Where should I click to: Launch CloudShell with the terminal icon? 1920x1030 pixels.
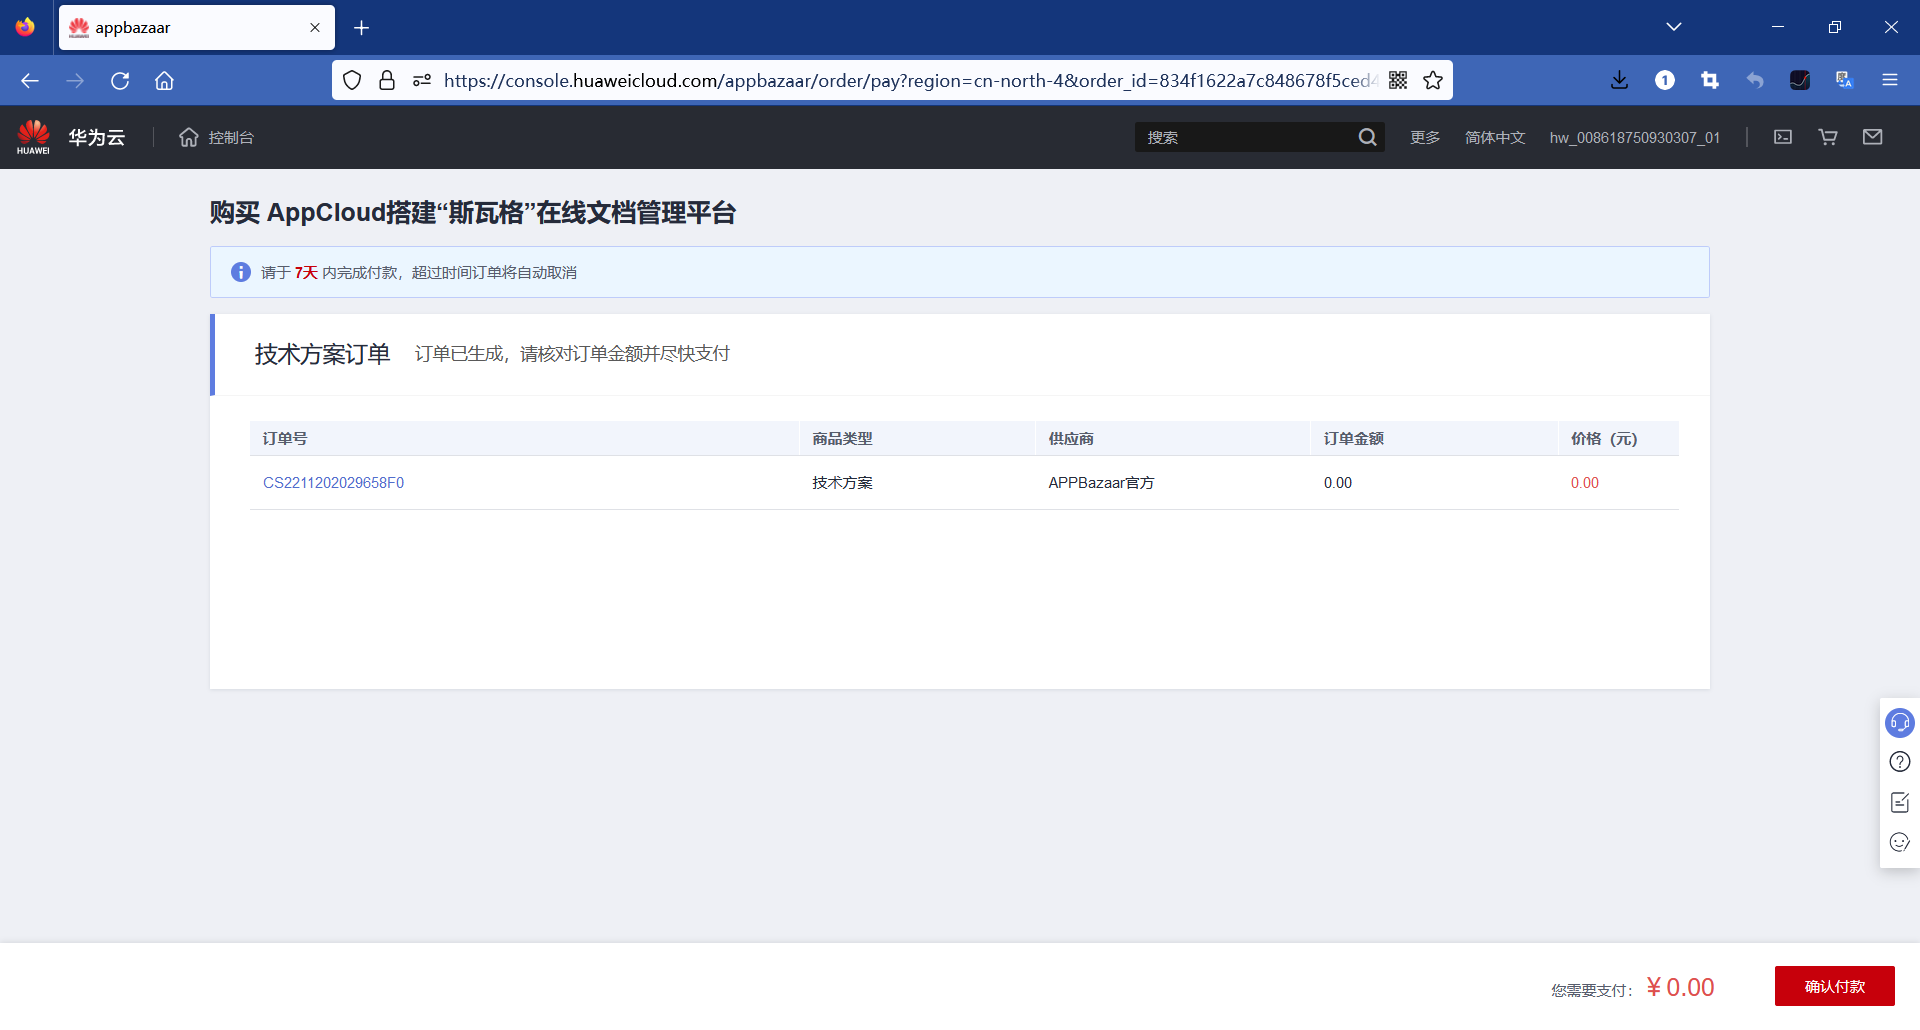(1783, 137)
